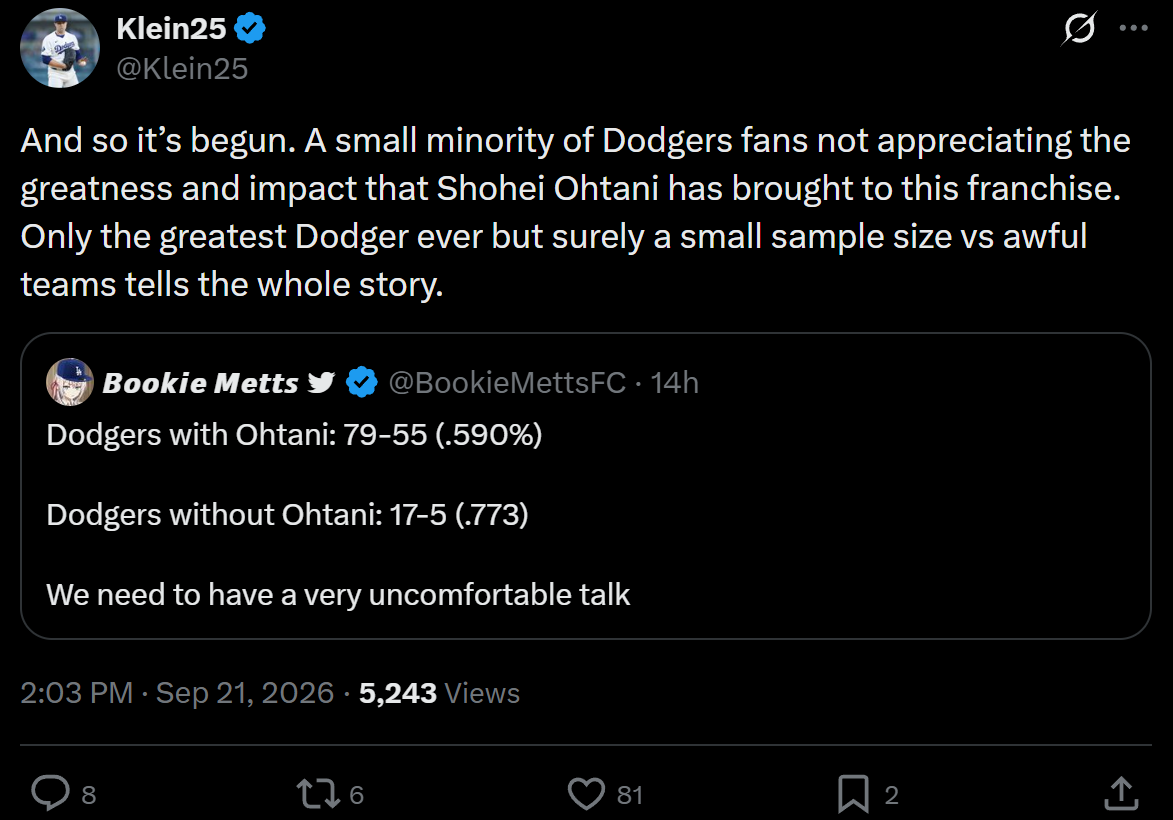Screen dimensions: 1173x820
Task: Open the @BookieMettsFC handle link
Action: tap(507, 383)
